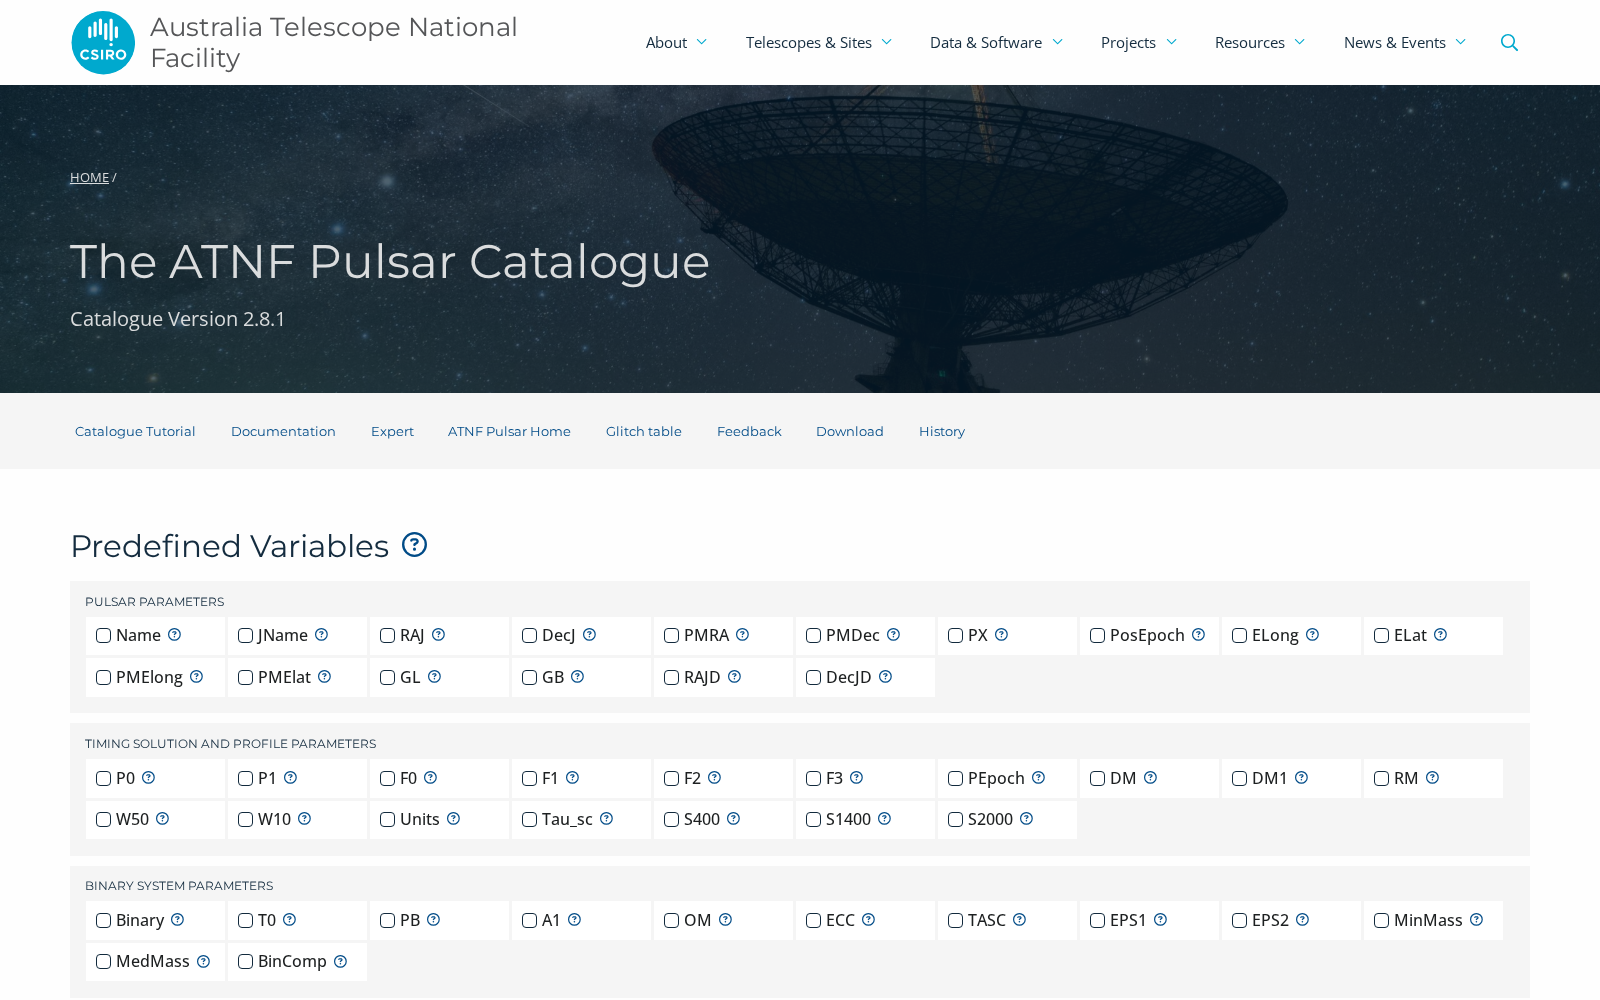Open the Tau_sc help icon

tap(606, 819)
